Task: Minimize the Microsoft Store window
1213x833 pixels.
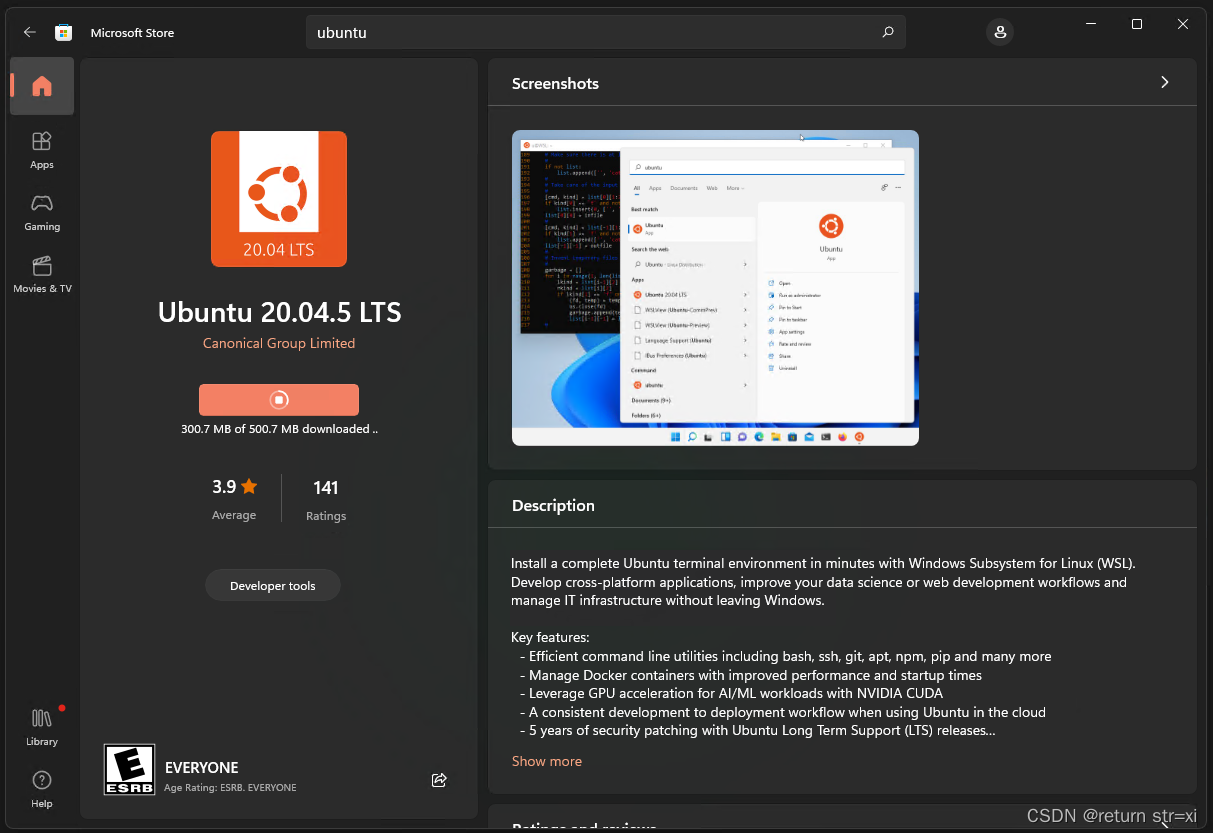Action: (x=1090, y=24)
